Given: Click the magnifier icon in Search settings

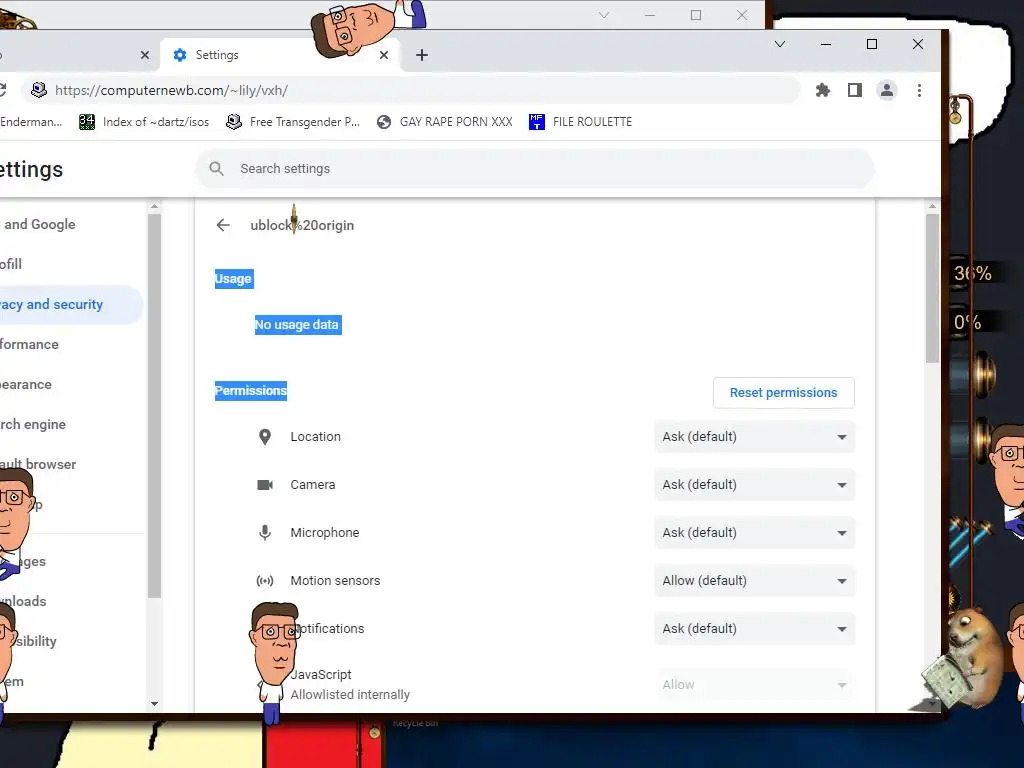Looking at the screenshot, I should click(x=217, y=168).
